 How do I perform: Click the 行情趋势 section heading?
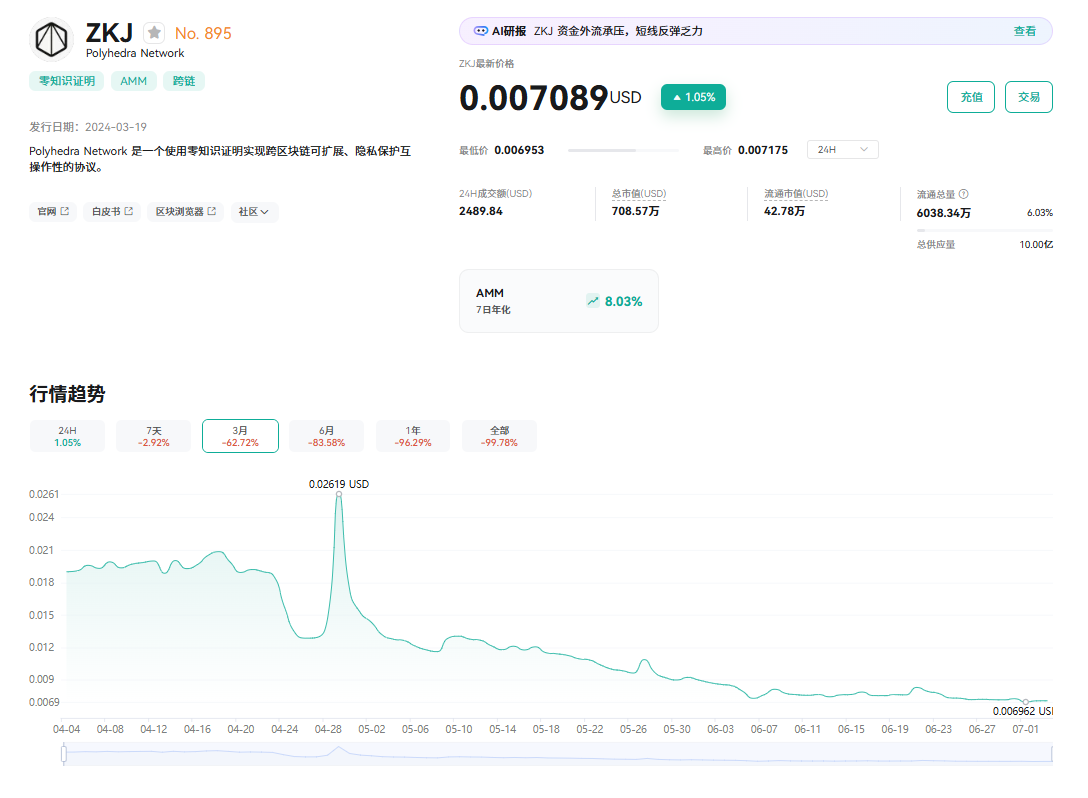click(67, 394)
